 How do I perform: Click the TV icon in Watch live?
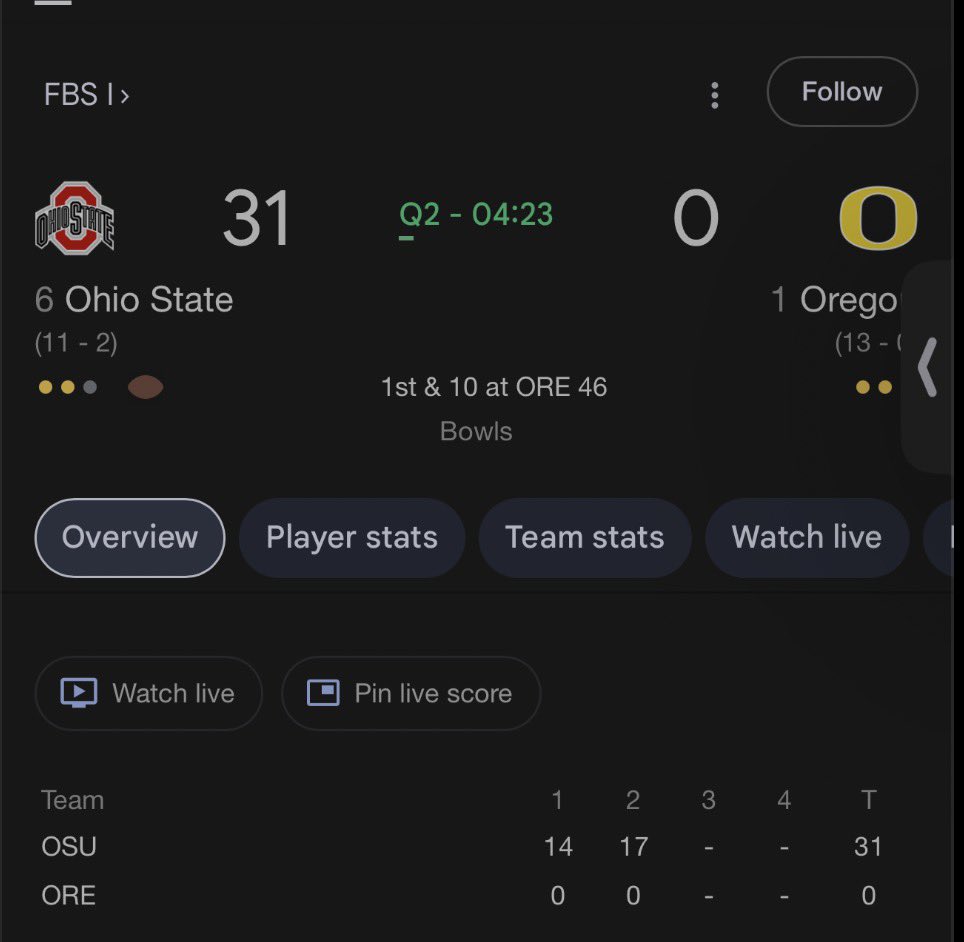click(x=79, y=693)
